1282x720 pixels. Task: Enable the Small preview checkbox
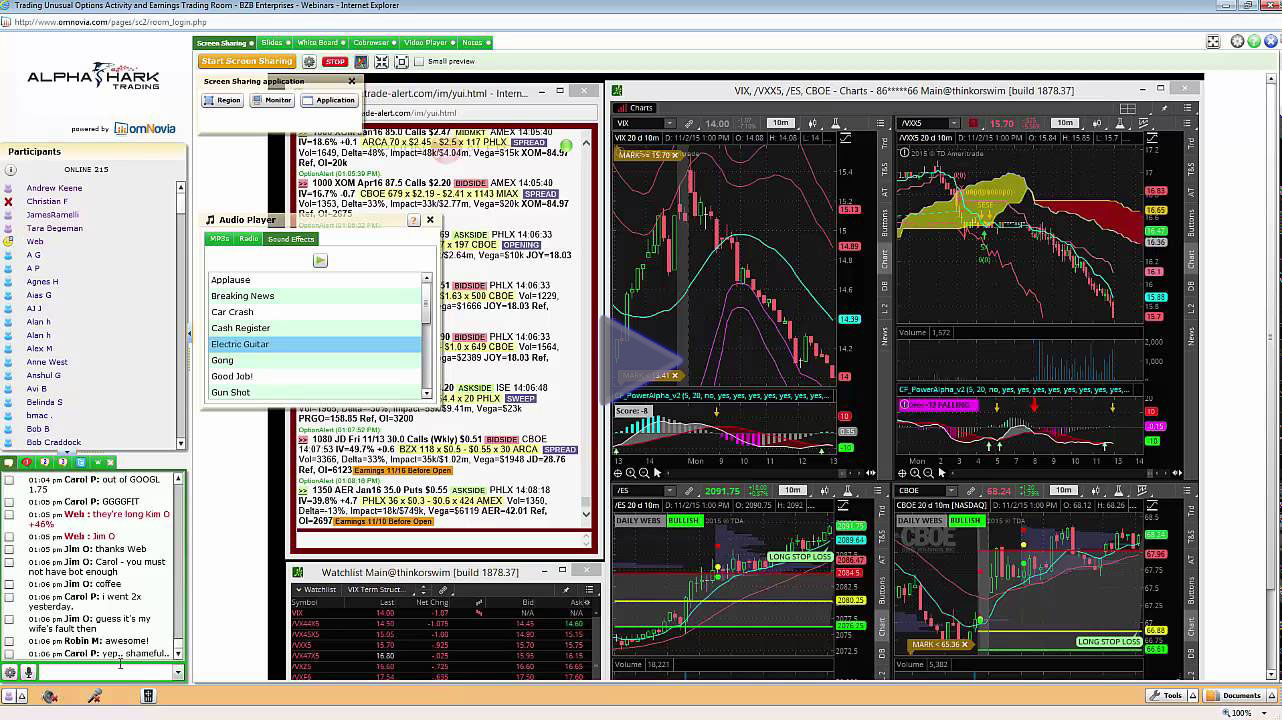(x=419, y=62)
